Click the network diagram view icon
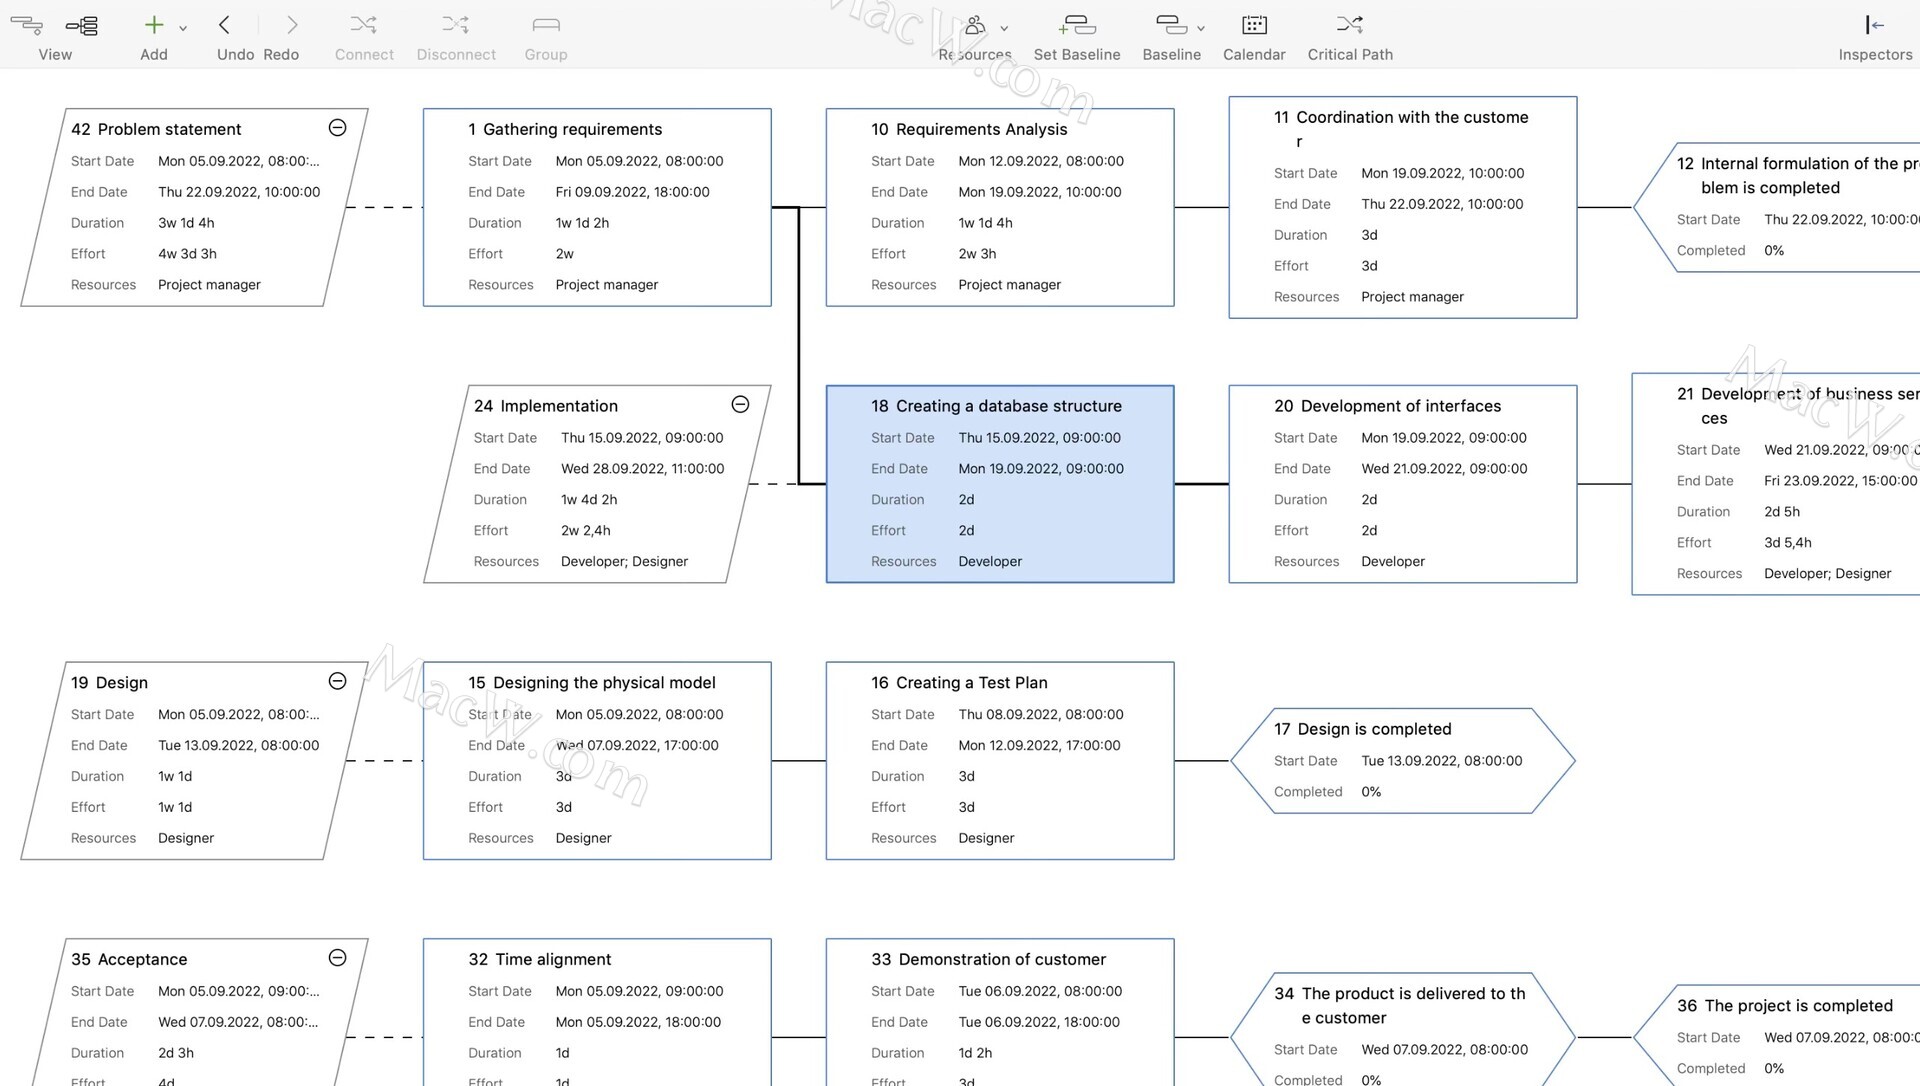The width and height of the screenshot is (1920, 1086). click(x=82, y=26)
